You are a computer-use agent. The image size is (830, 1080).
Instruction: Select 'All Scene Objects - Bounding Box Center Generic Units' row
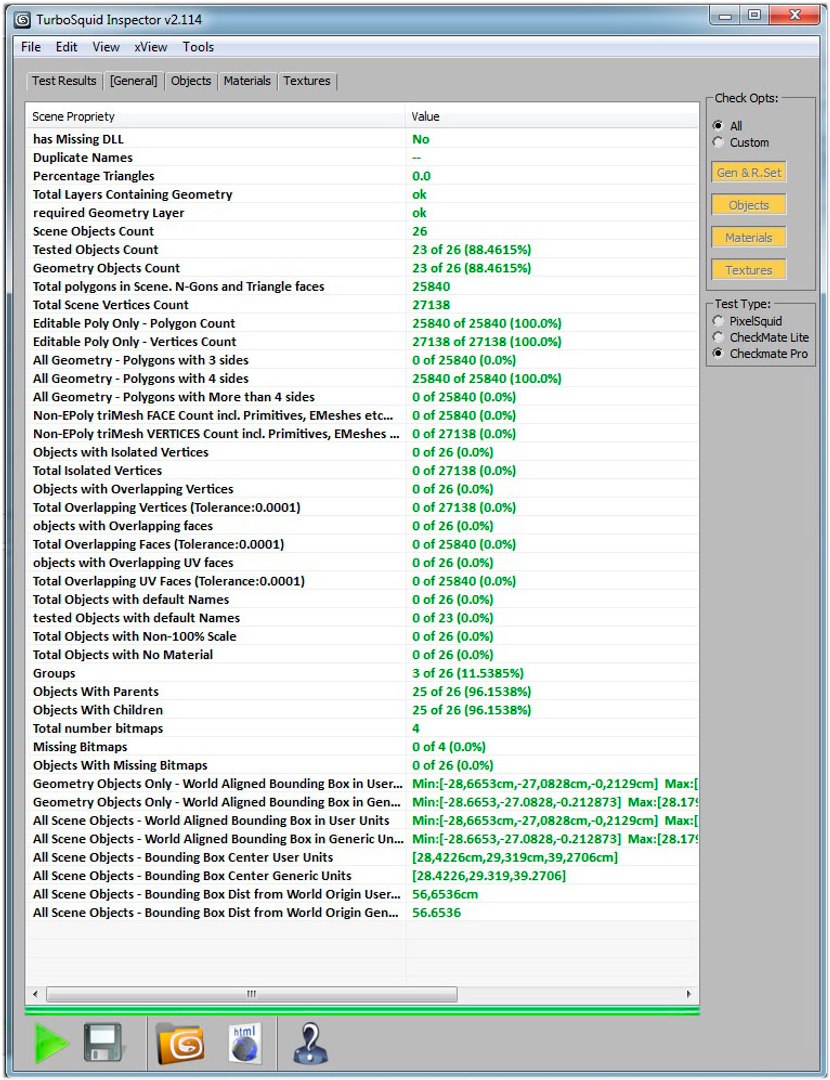(x=362, y=875)
